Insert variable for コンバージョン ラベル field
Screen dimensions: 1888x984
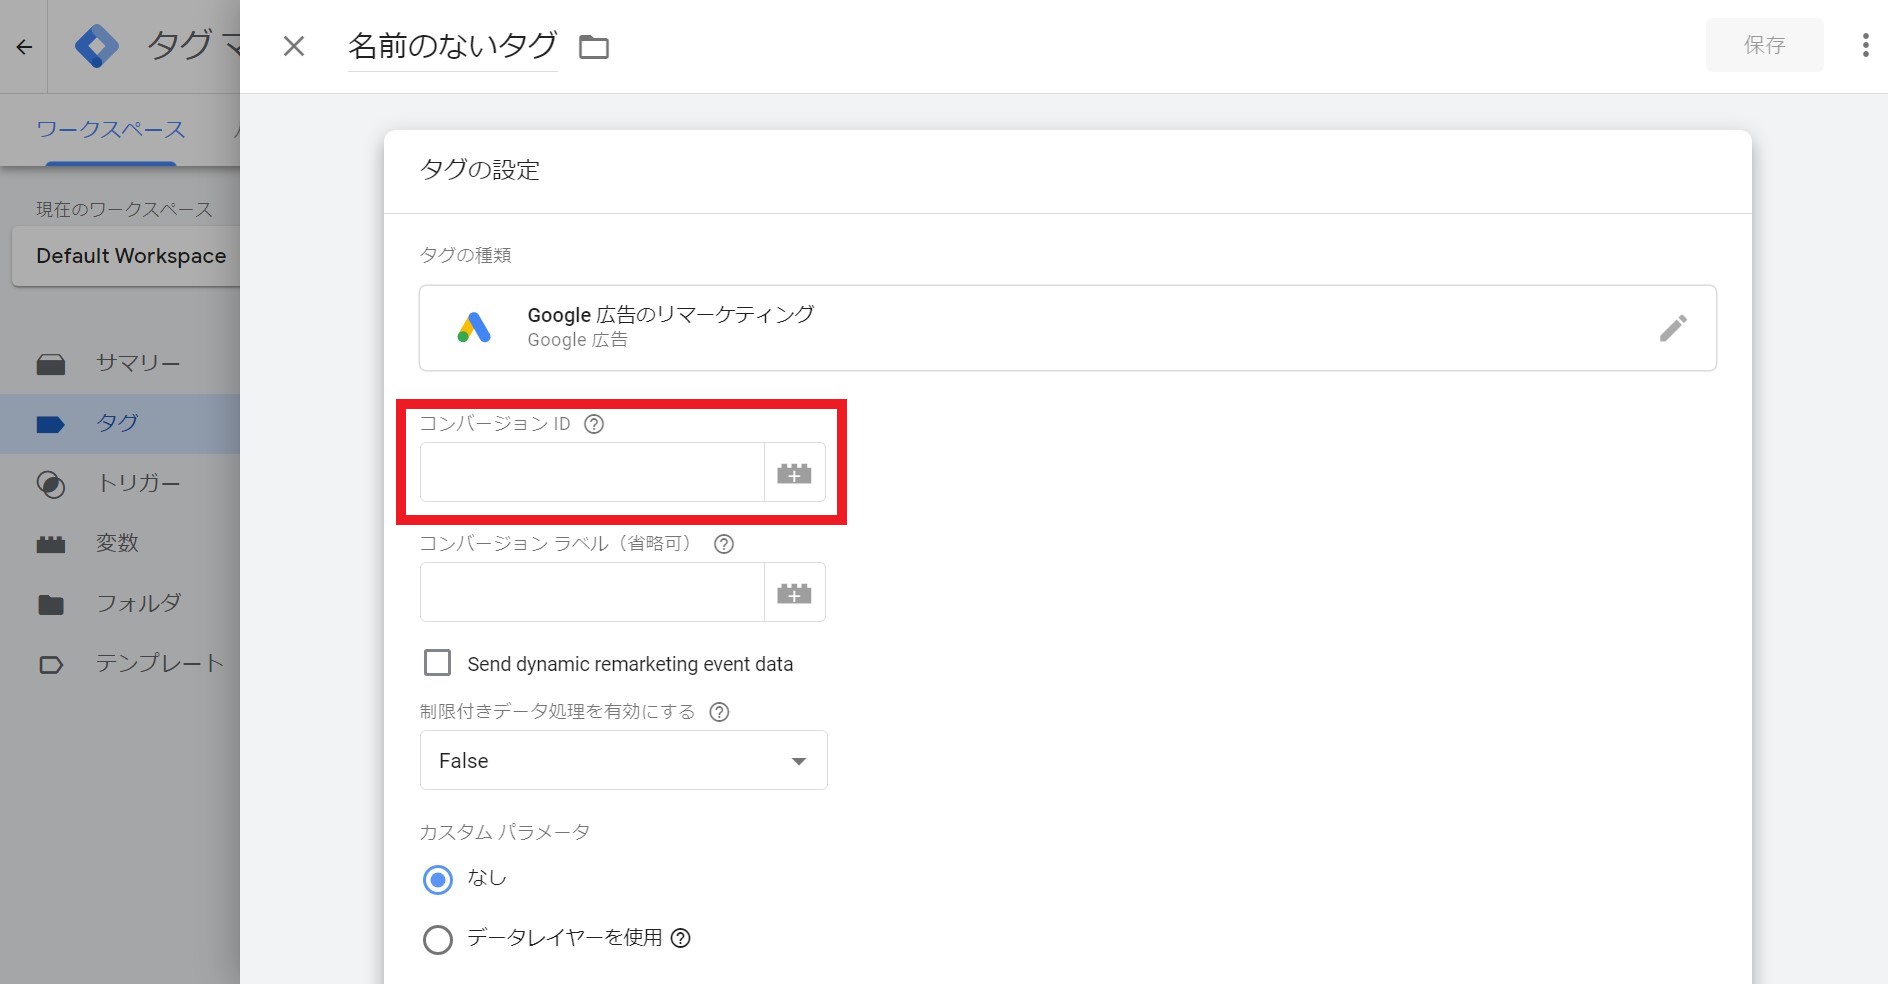[x=795, y=593]
